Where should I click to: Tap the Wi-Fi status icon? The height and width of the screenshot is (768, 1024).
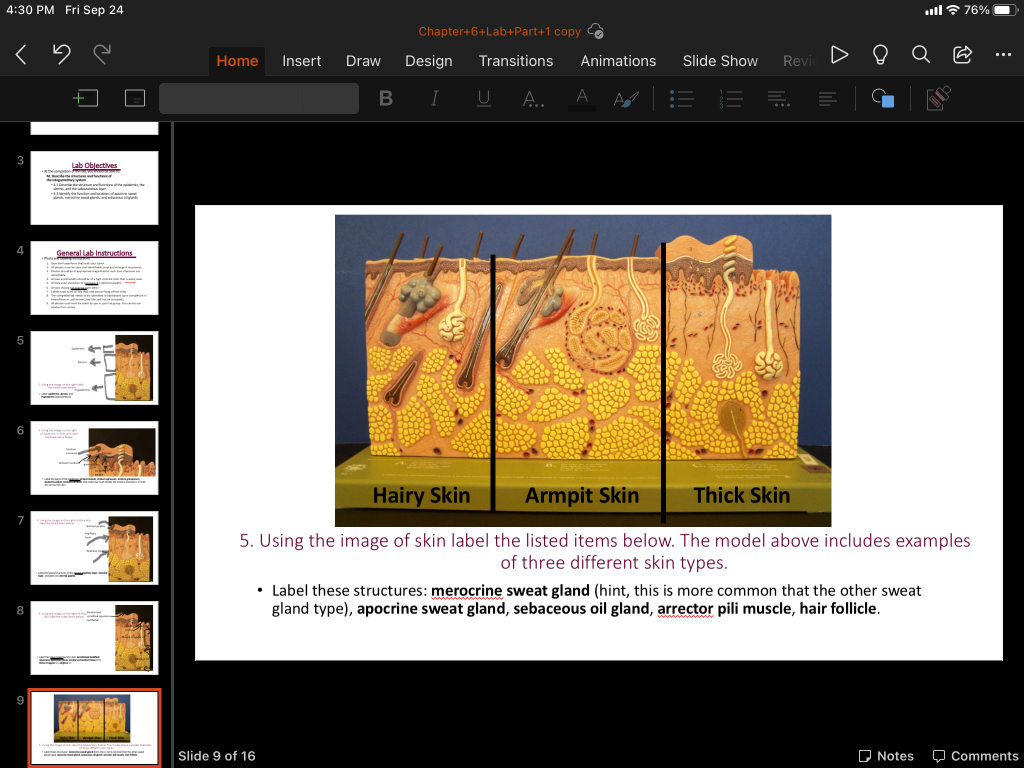[x=953, y=10]
